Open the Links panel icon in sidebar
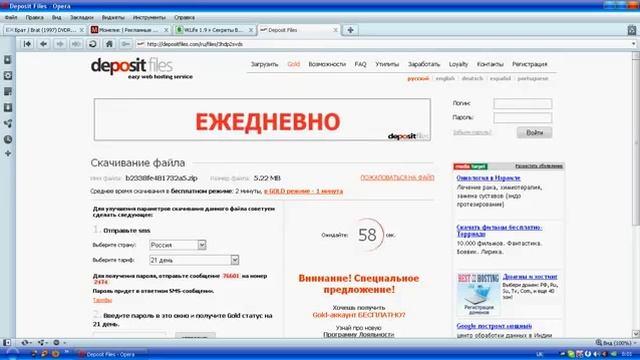This screenshot has width=640, height=360. [8, 123]
